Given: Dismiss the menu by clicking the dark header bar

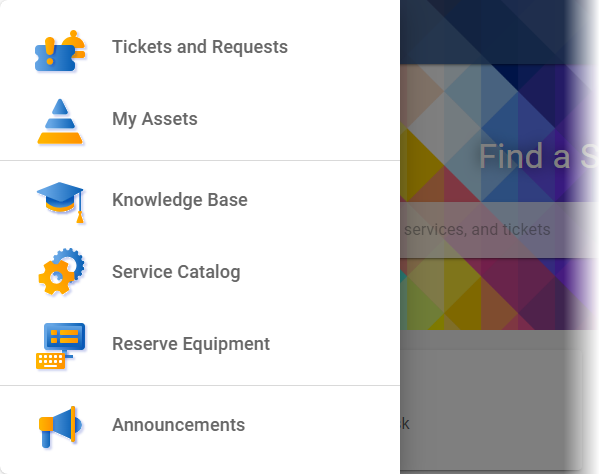Looking at the screenshot, I should pos(499,32).
